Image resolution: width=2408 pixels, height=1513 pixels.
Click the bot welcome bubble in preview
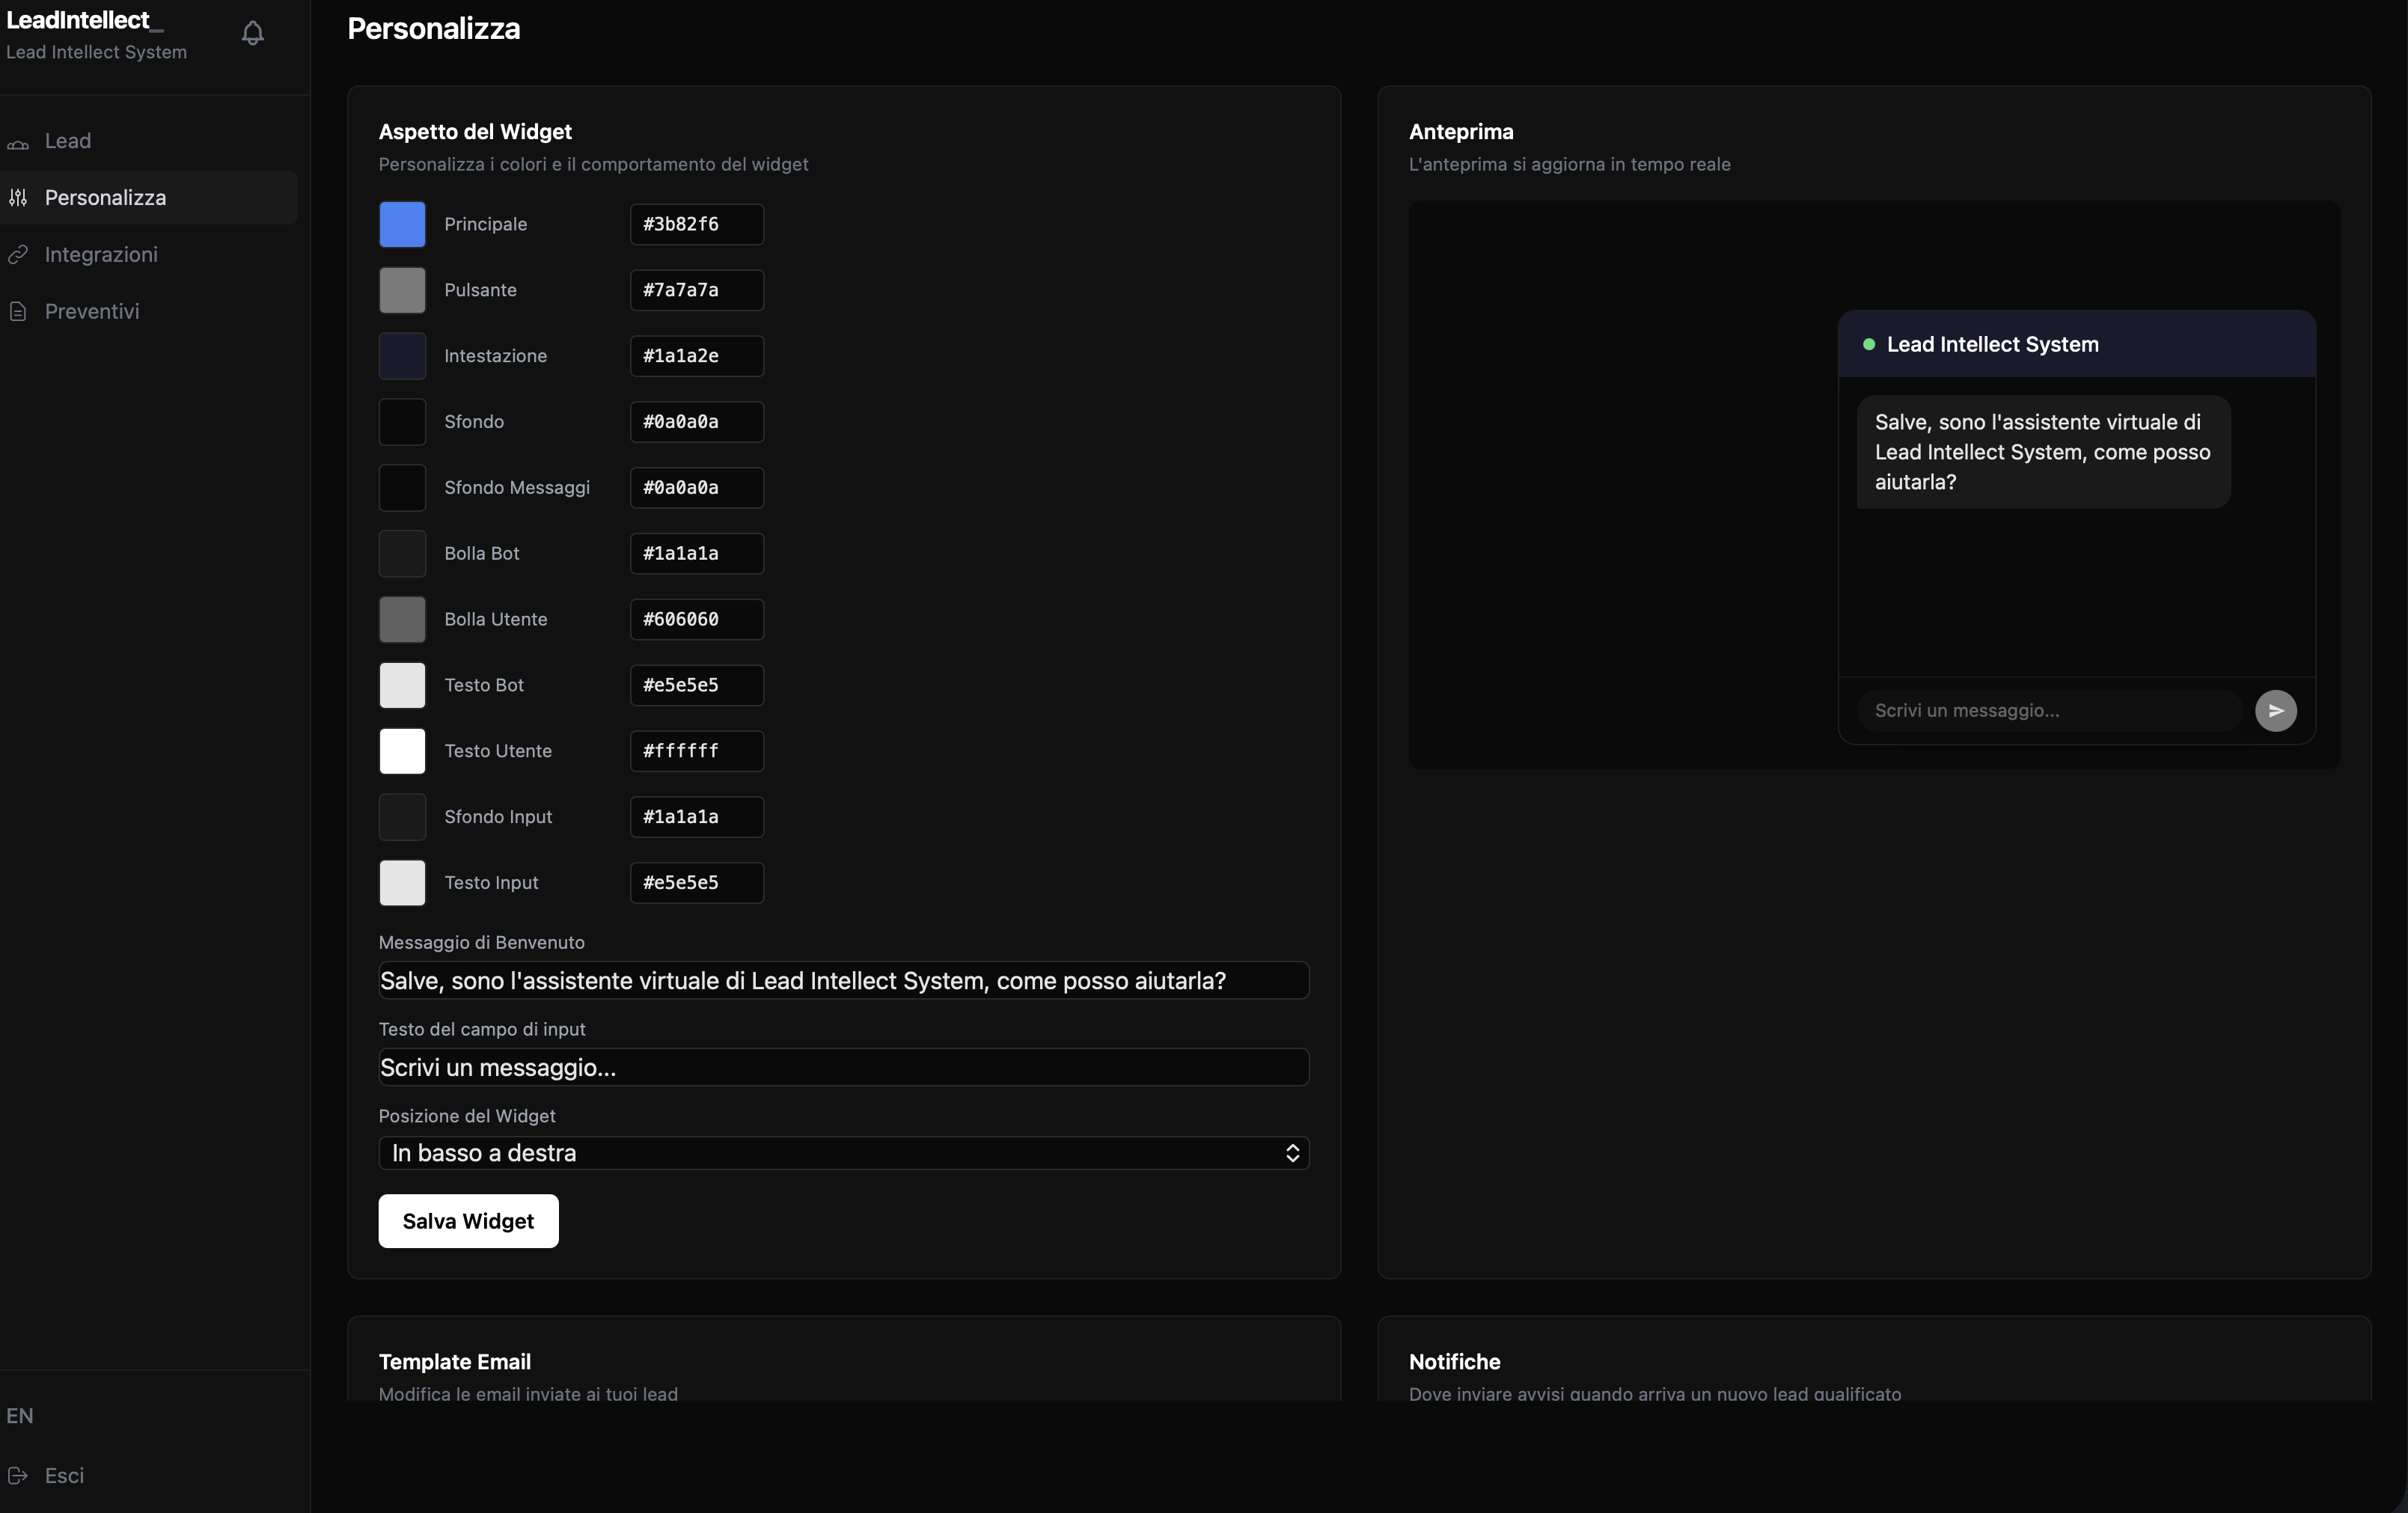[x=2043, y=452]
